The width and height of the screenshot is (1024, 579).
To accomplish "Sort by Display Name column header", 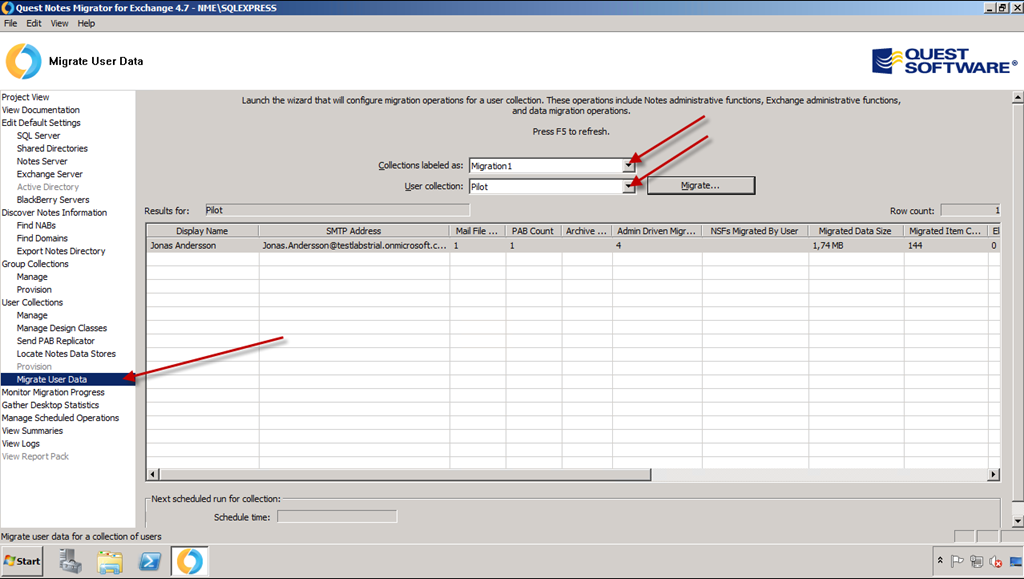I will [x=202, y=231].
